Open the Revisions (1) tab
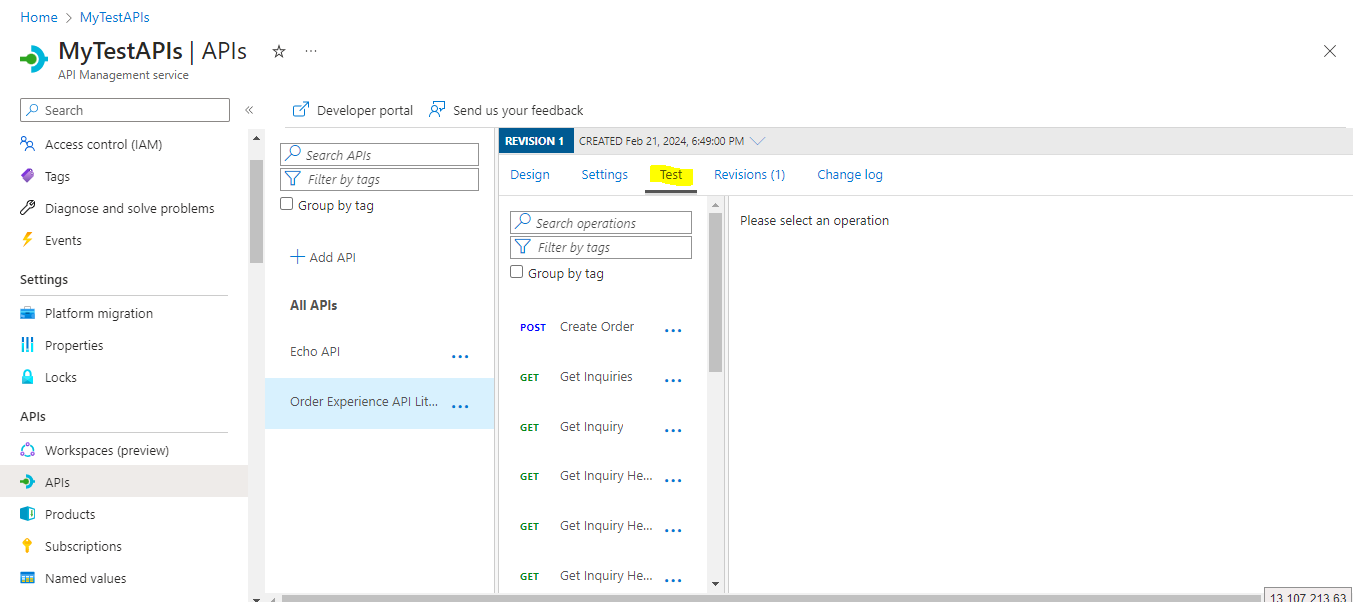The image size is (1353, 602). (x=750, y=175)
